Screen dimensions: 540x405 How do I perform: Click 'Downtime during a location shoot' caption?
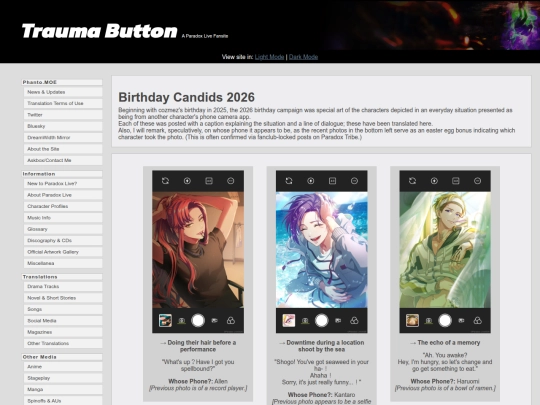322,346
